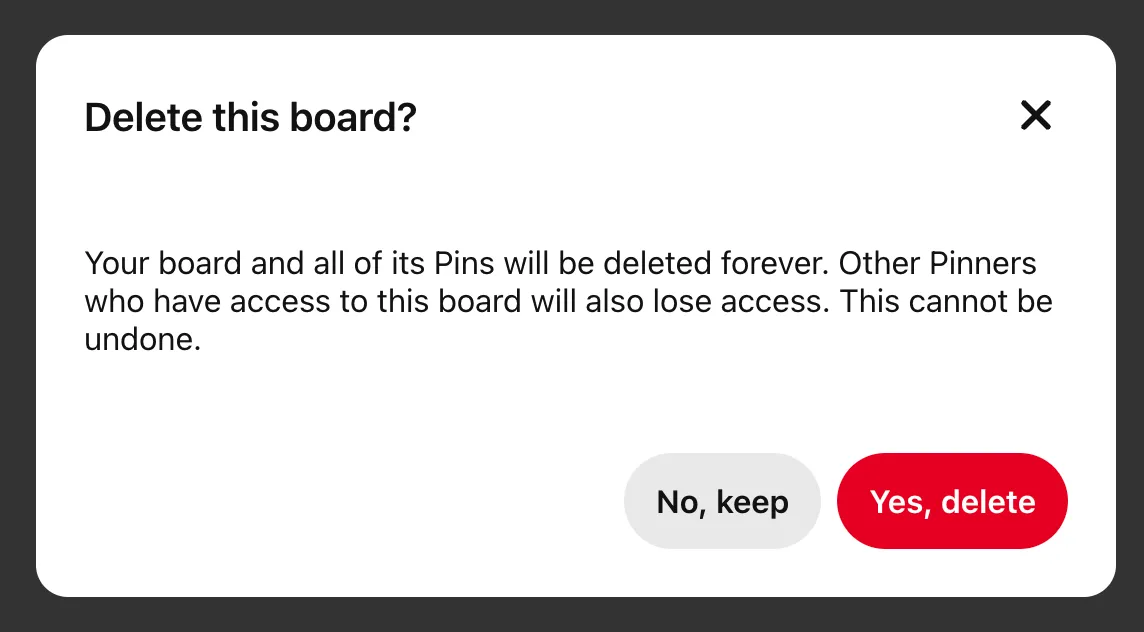Click the "Delete this board?" heading

(250, 118)
